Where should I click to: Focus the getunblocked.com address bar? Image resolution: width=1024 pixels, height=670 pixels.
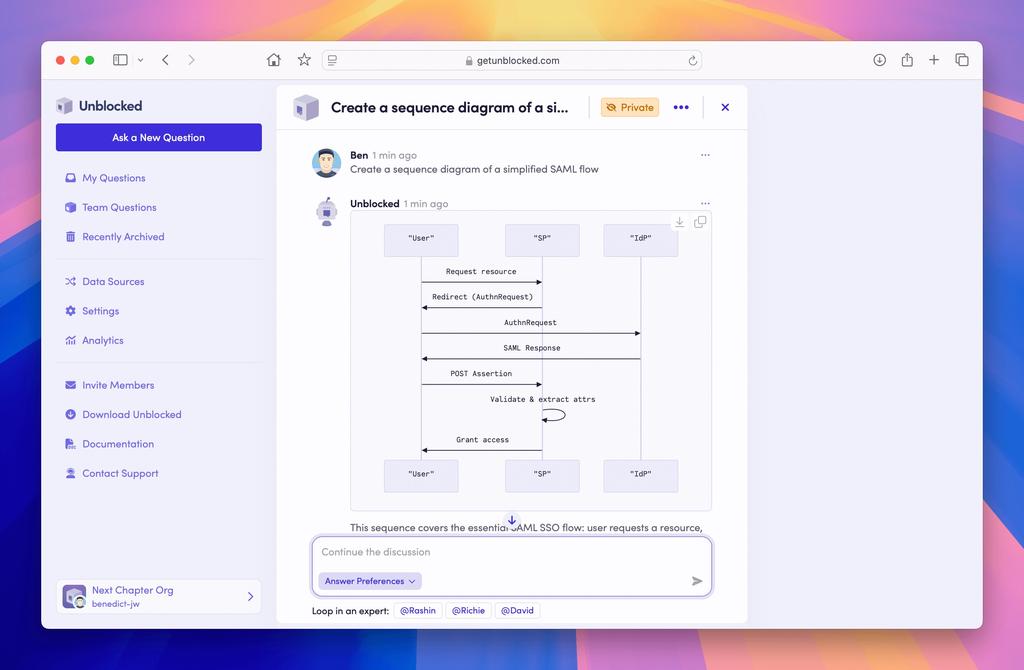512,61
